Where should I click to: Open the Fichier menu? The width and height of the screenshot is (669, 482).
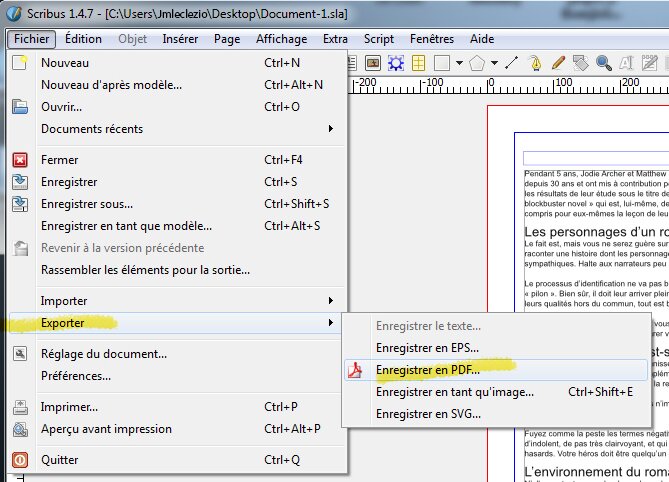pos(31,39)
